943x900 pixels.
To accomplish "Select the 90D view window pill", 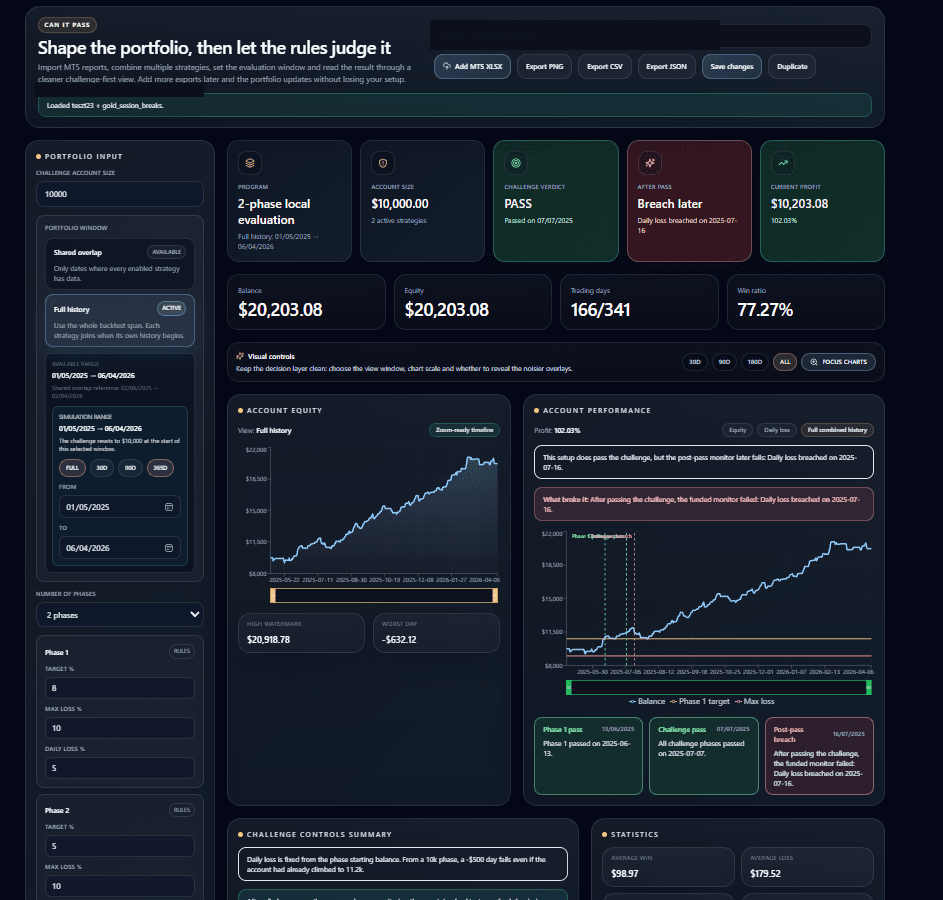I will 723,362.
